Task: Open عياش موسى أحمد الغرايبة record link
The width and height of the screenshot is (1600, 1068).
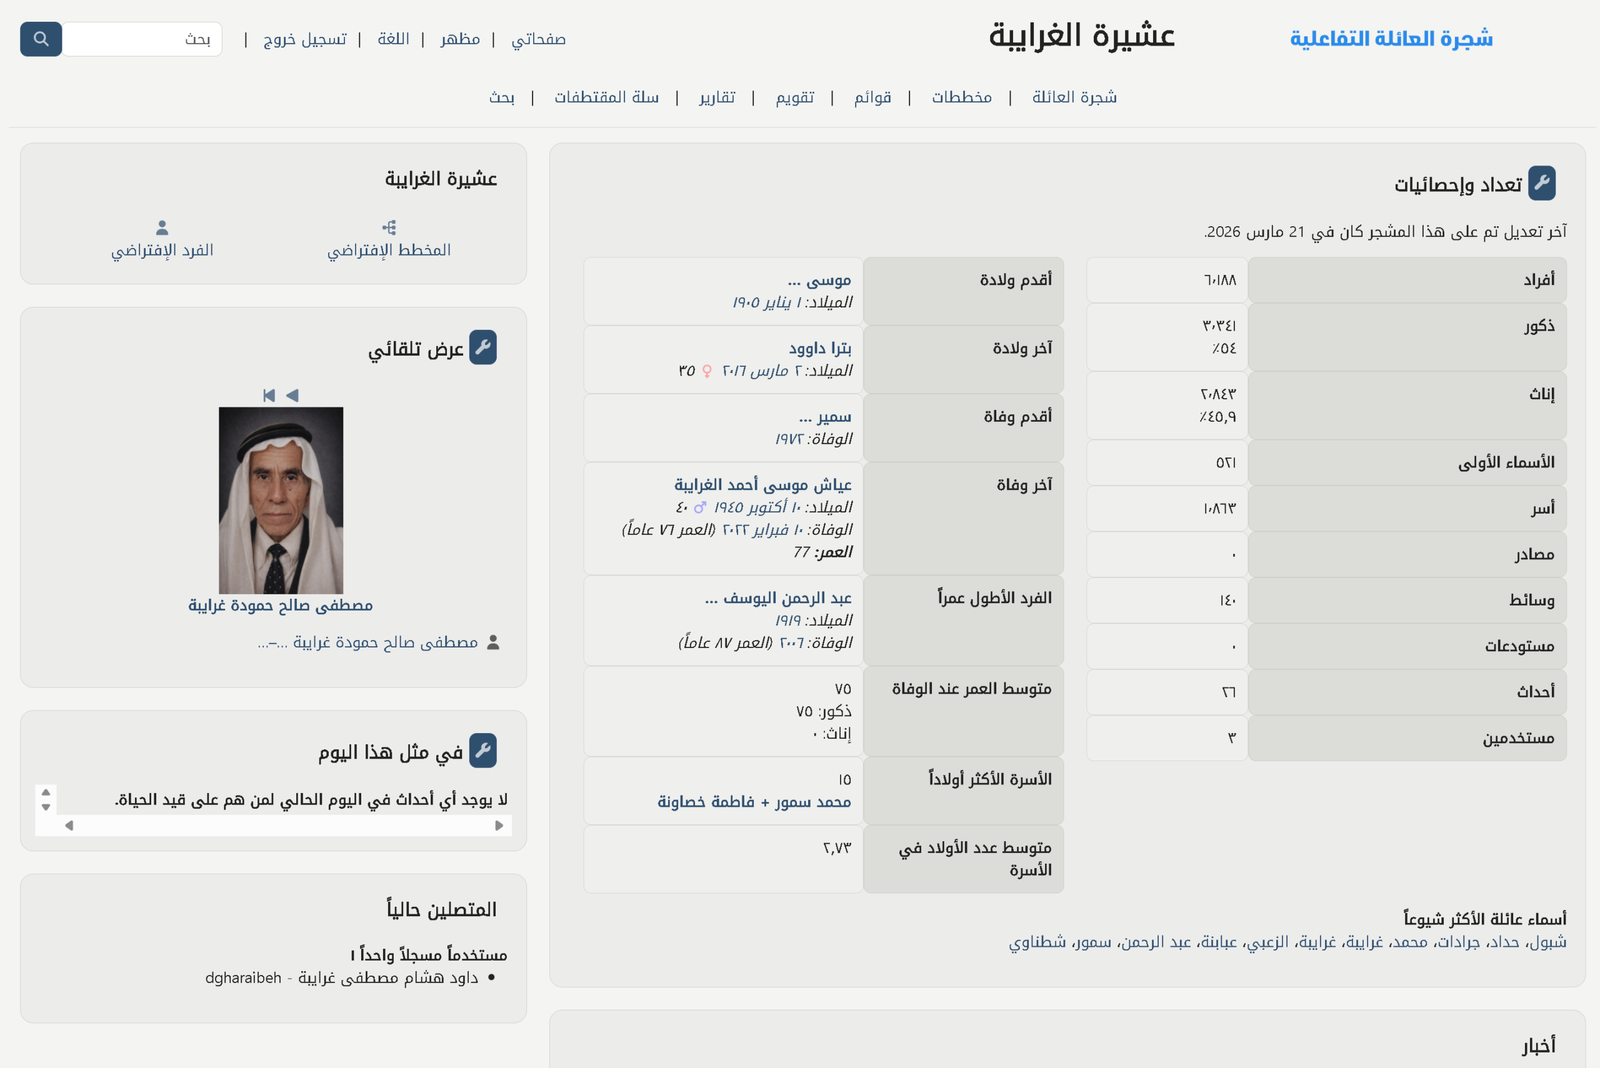Action: coord(762,485)
